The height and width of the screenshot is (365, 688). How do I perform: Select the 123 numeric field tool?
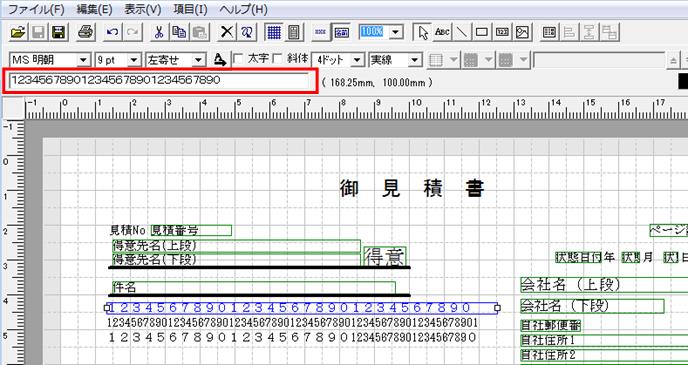pos(502,32)
